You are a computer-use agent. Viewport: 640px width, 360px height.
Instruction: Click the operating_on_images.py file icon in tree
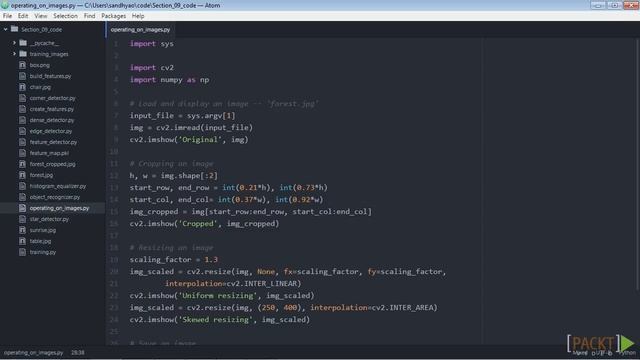pos(22,208)
